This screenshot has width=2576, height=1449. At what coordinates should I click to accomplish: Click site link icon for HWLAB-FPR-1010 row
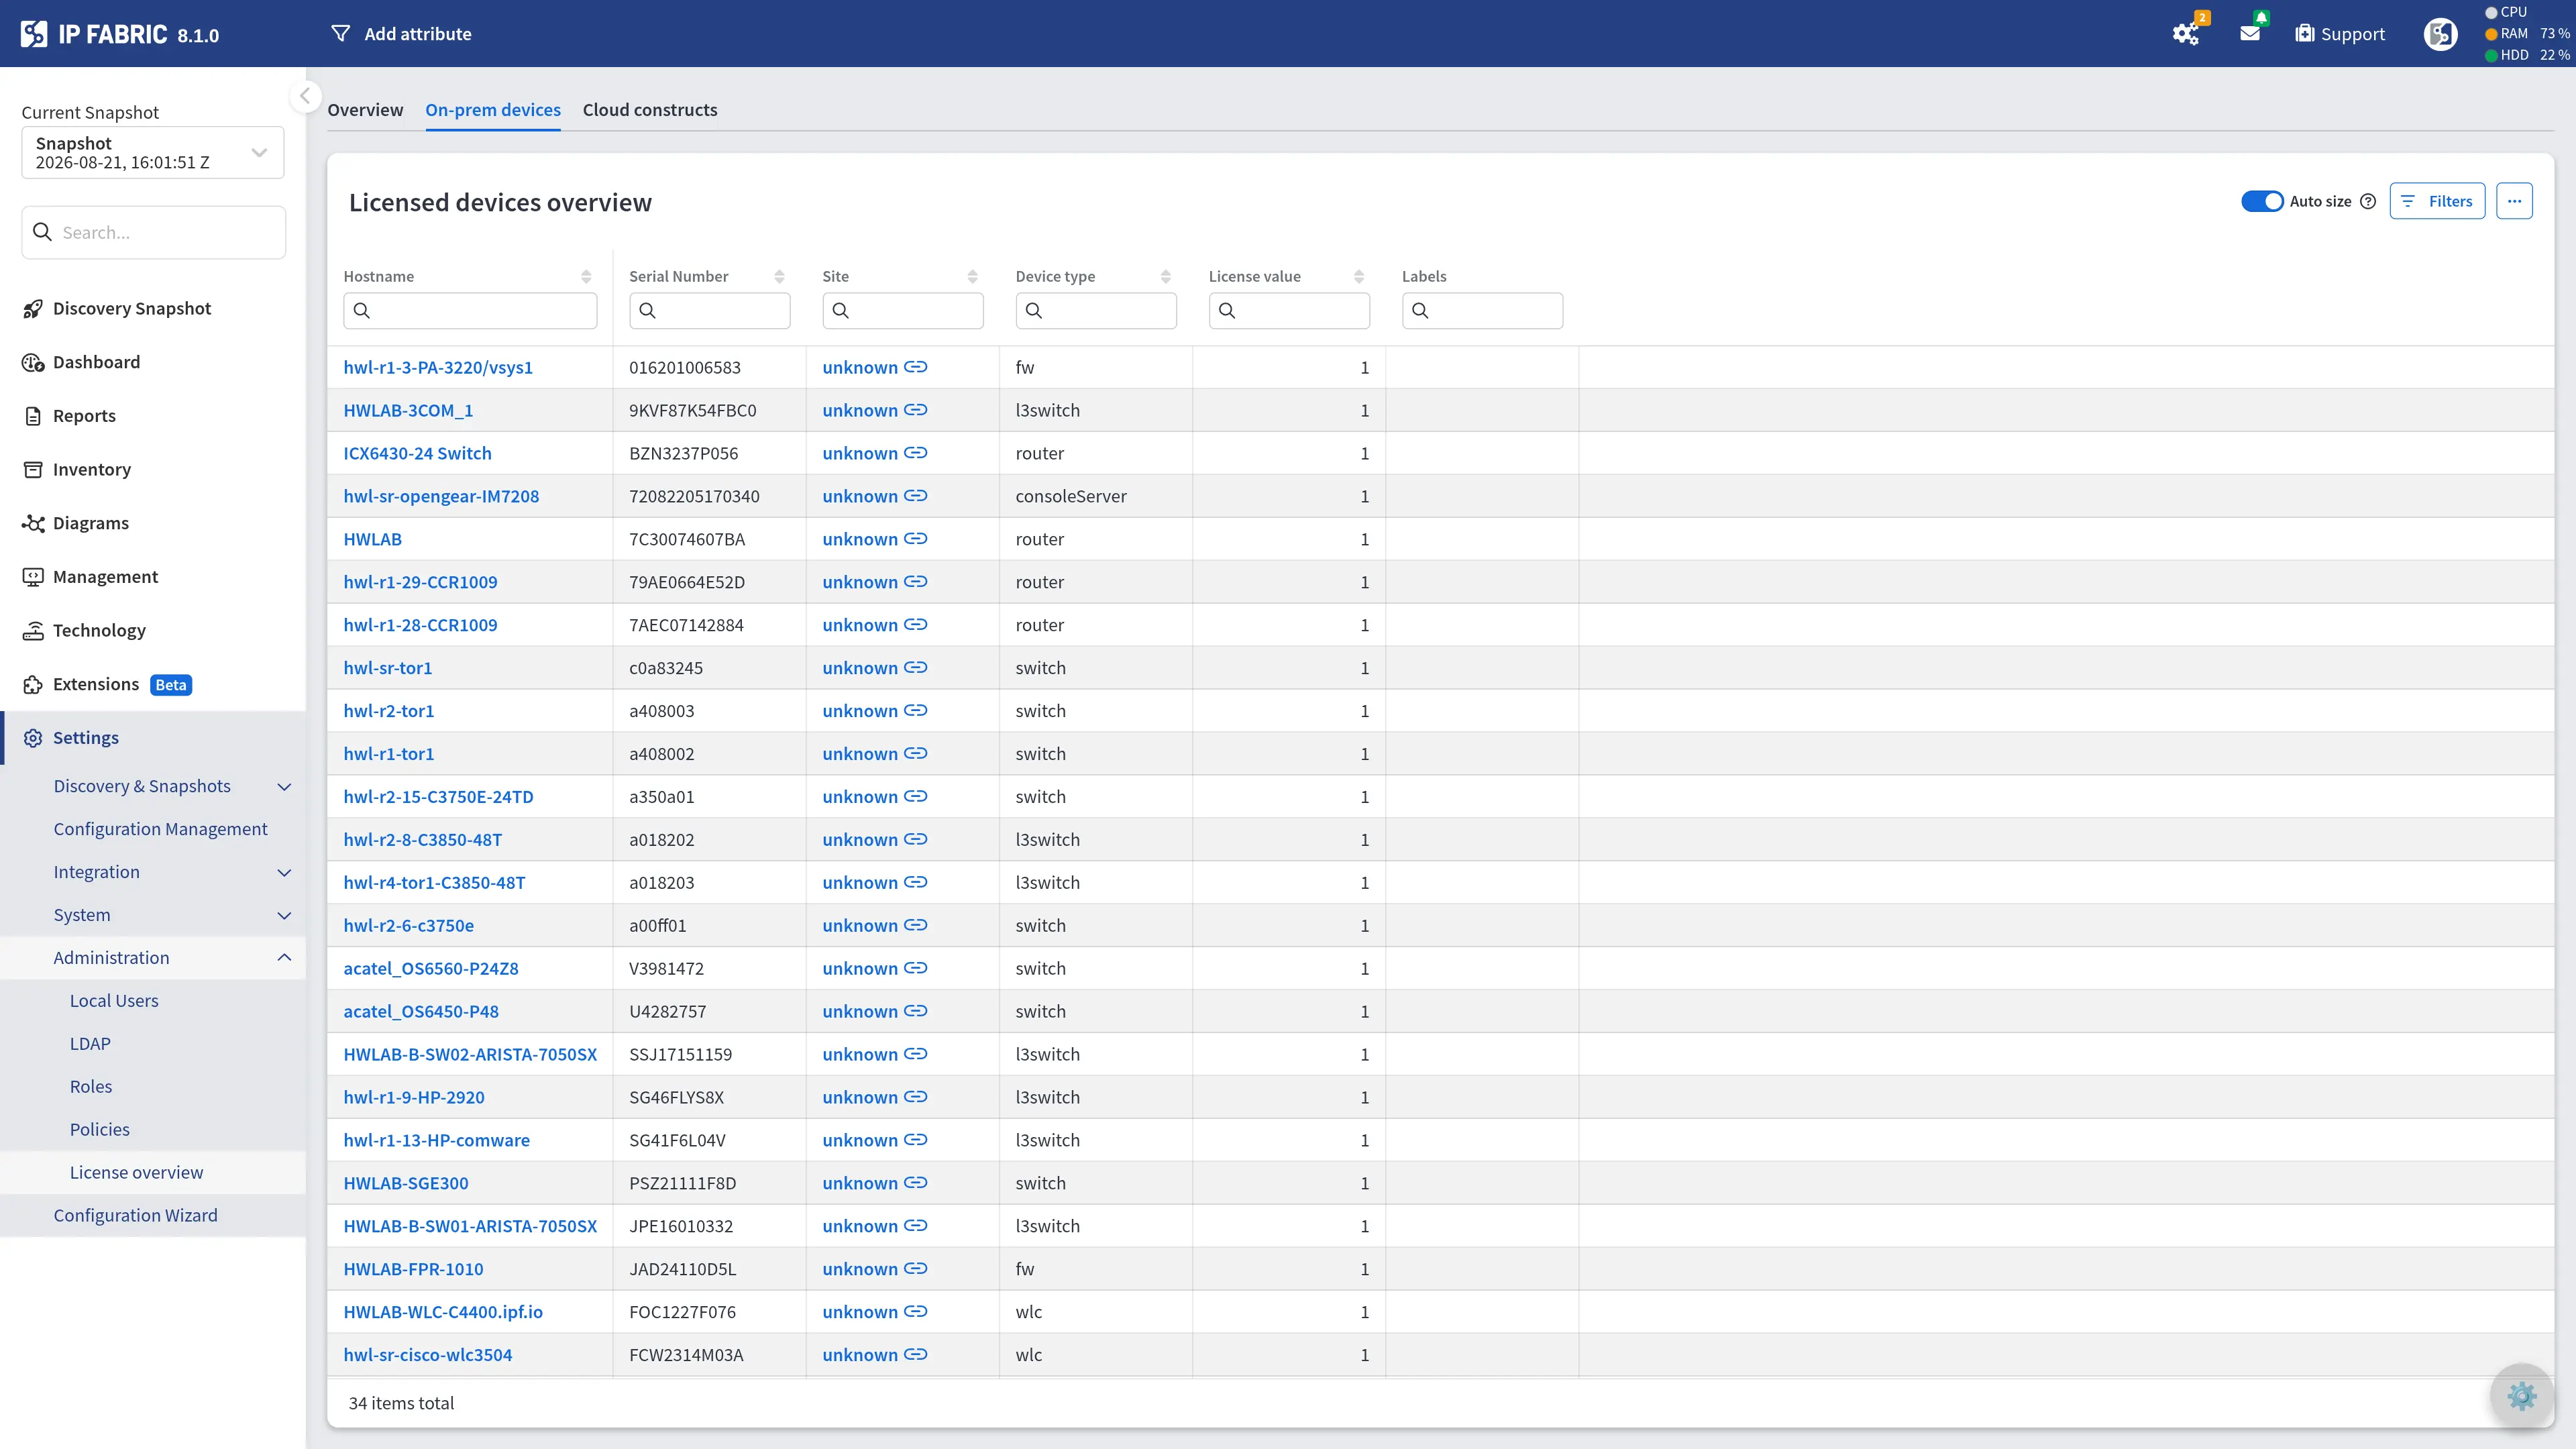(916, 1269)
